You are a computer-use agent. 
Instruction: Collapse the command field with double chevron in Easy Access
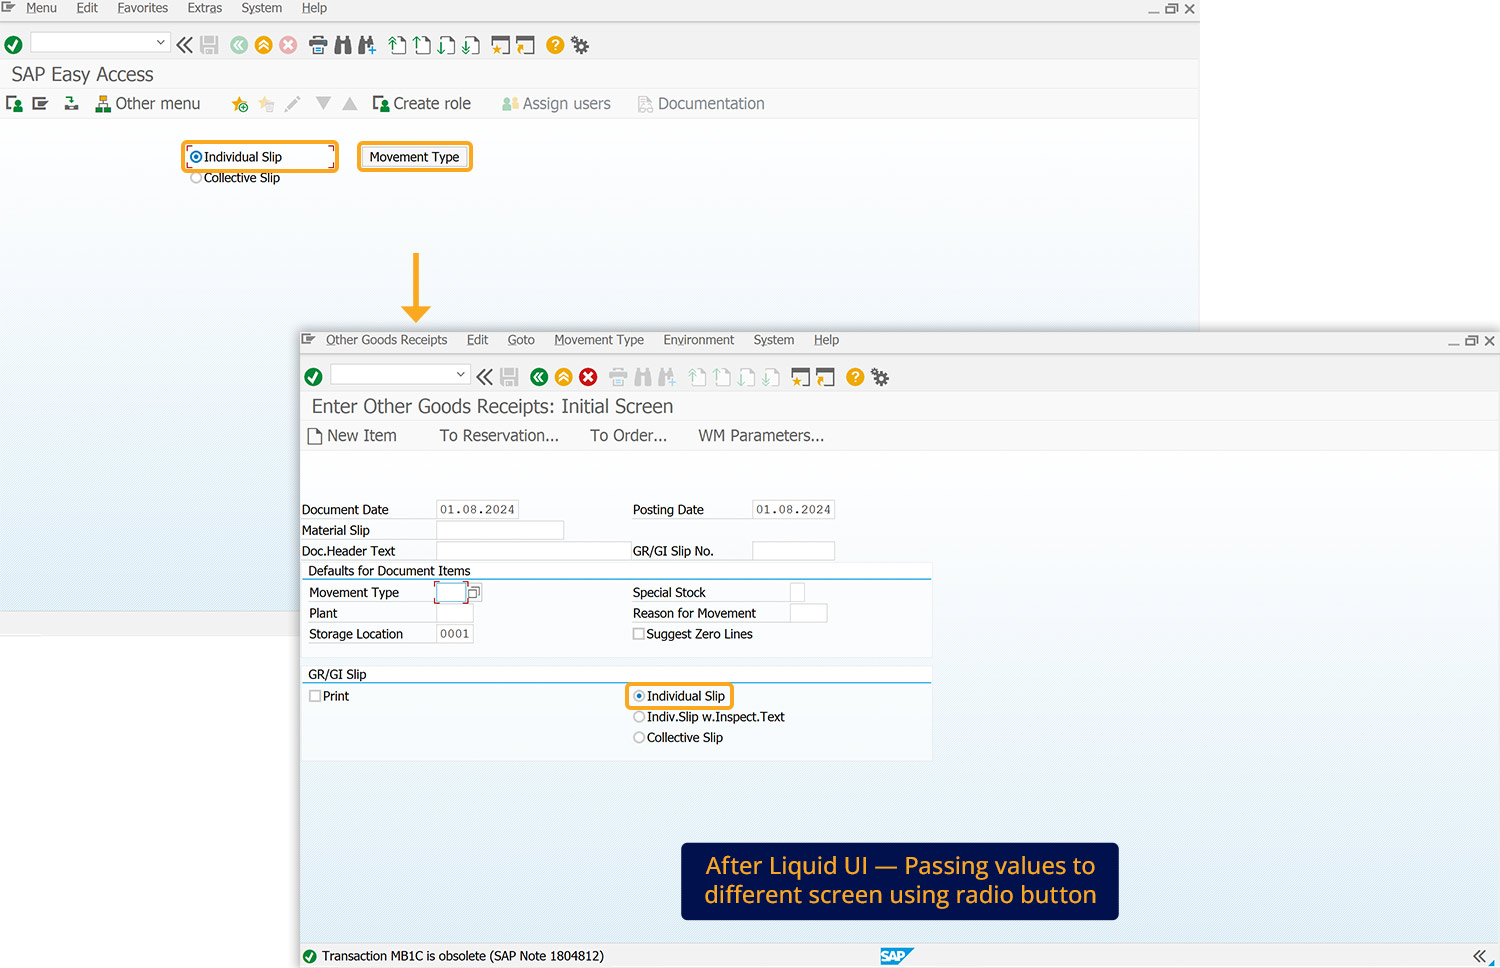point(184,45)
